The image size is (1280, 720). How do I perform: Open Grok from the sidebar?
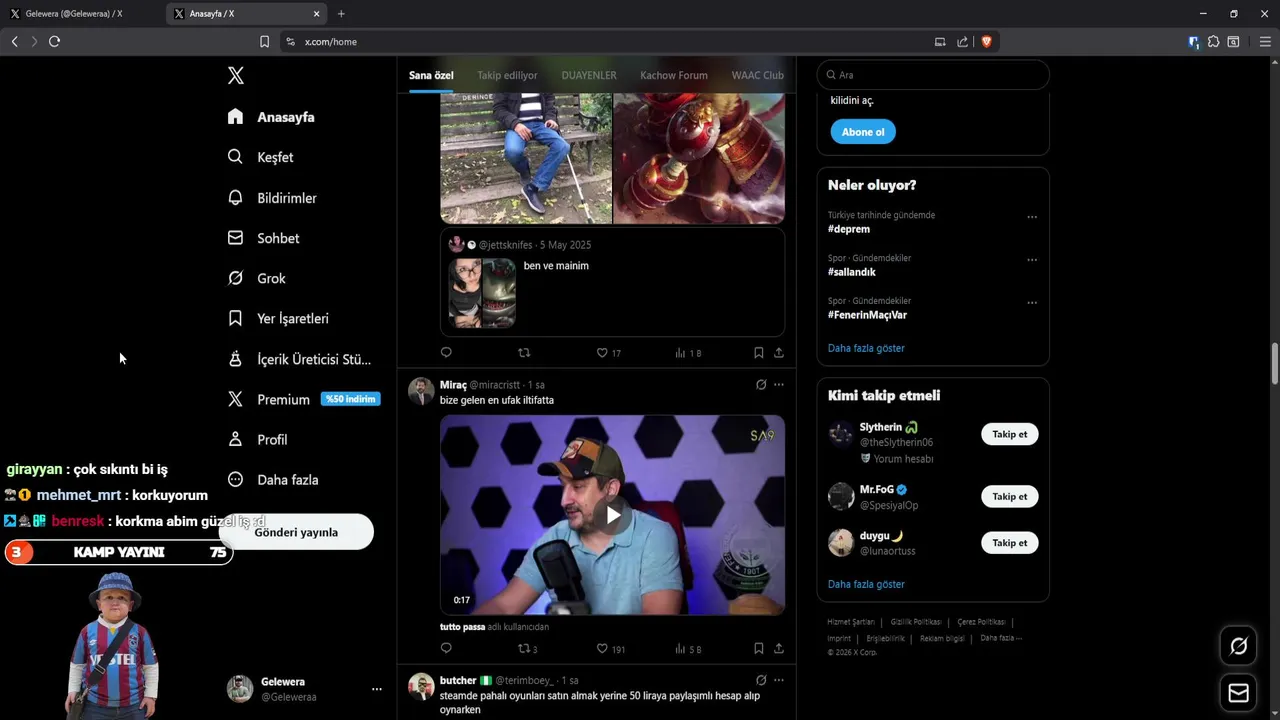tap(256, 278)
